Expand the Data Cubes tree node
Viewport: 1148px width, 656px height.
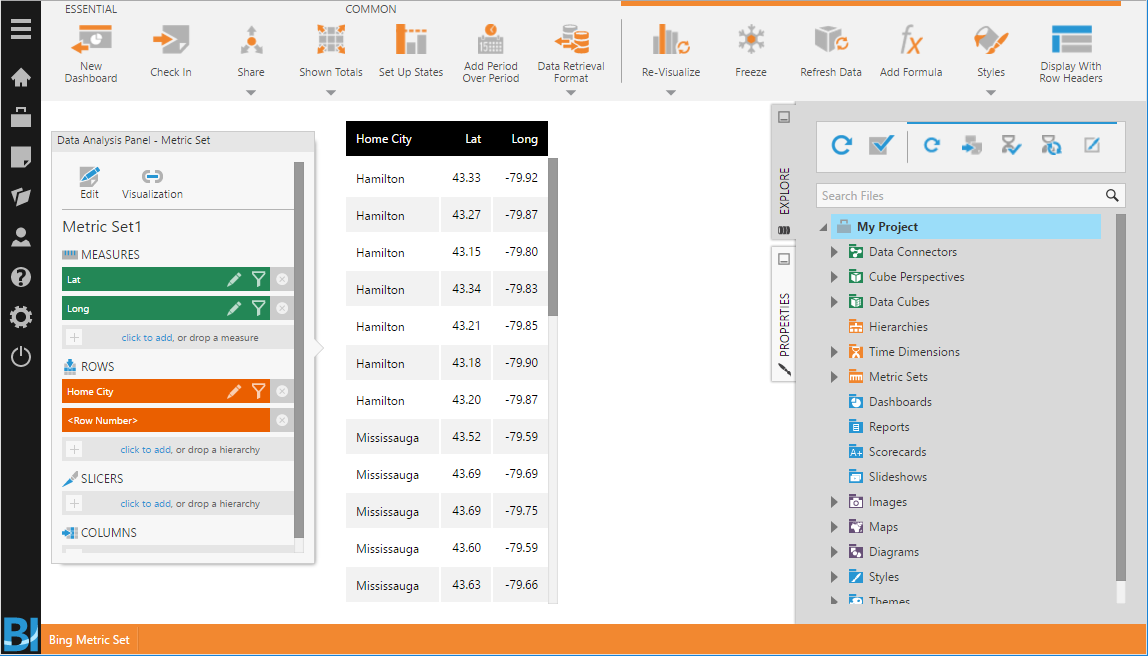pos(834,302)
